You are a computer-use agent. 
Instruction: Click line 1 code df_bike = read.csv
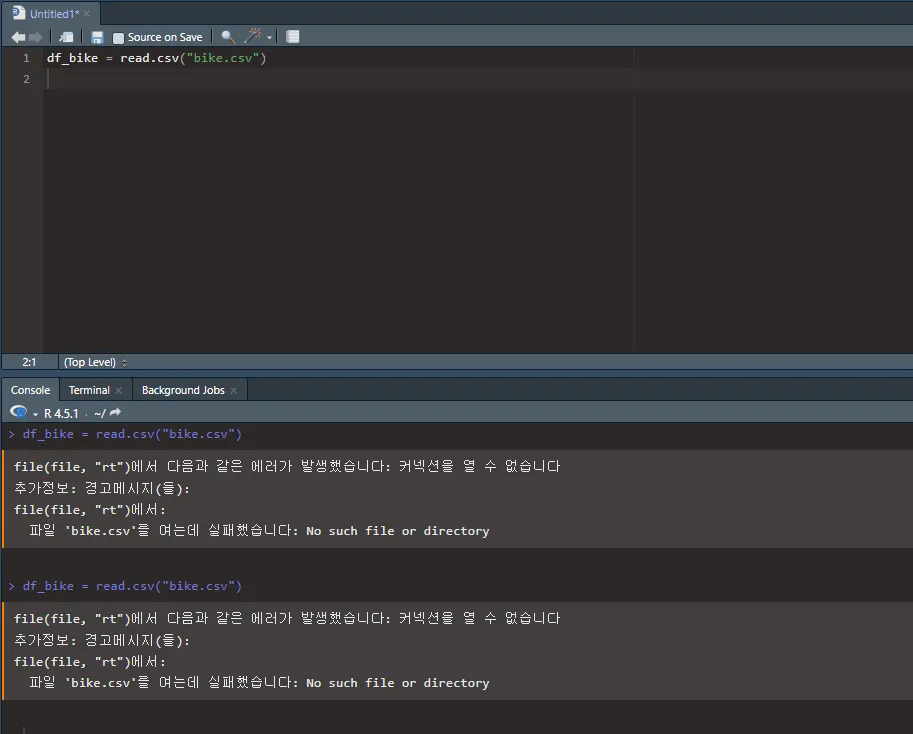click(x=157, y=58)
